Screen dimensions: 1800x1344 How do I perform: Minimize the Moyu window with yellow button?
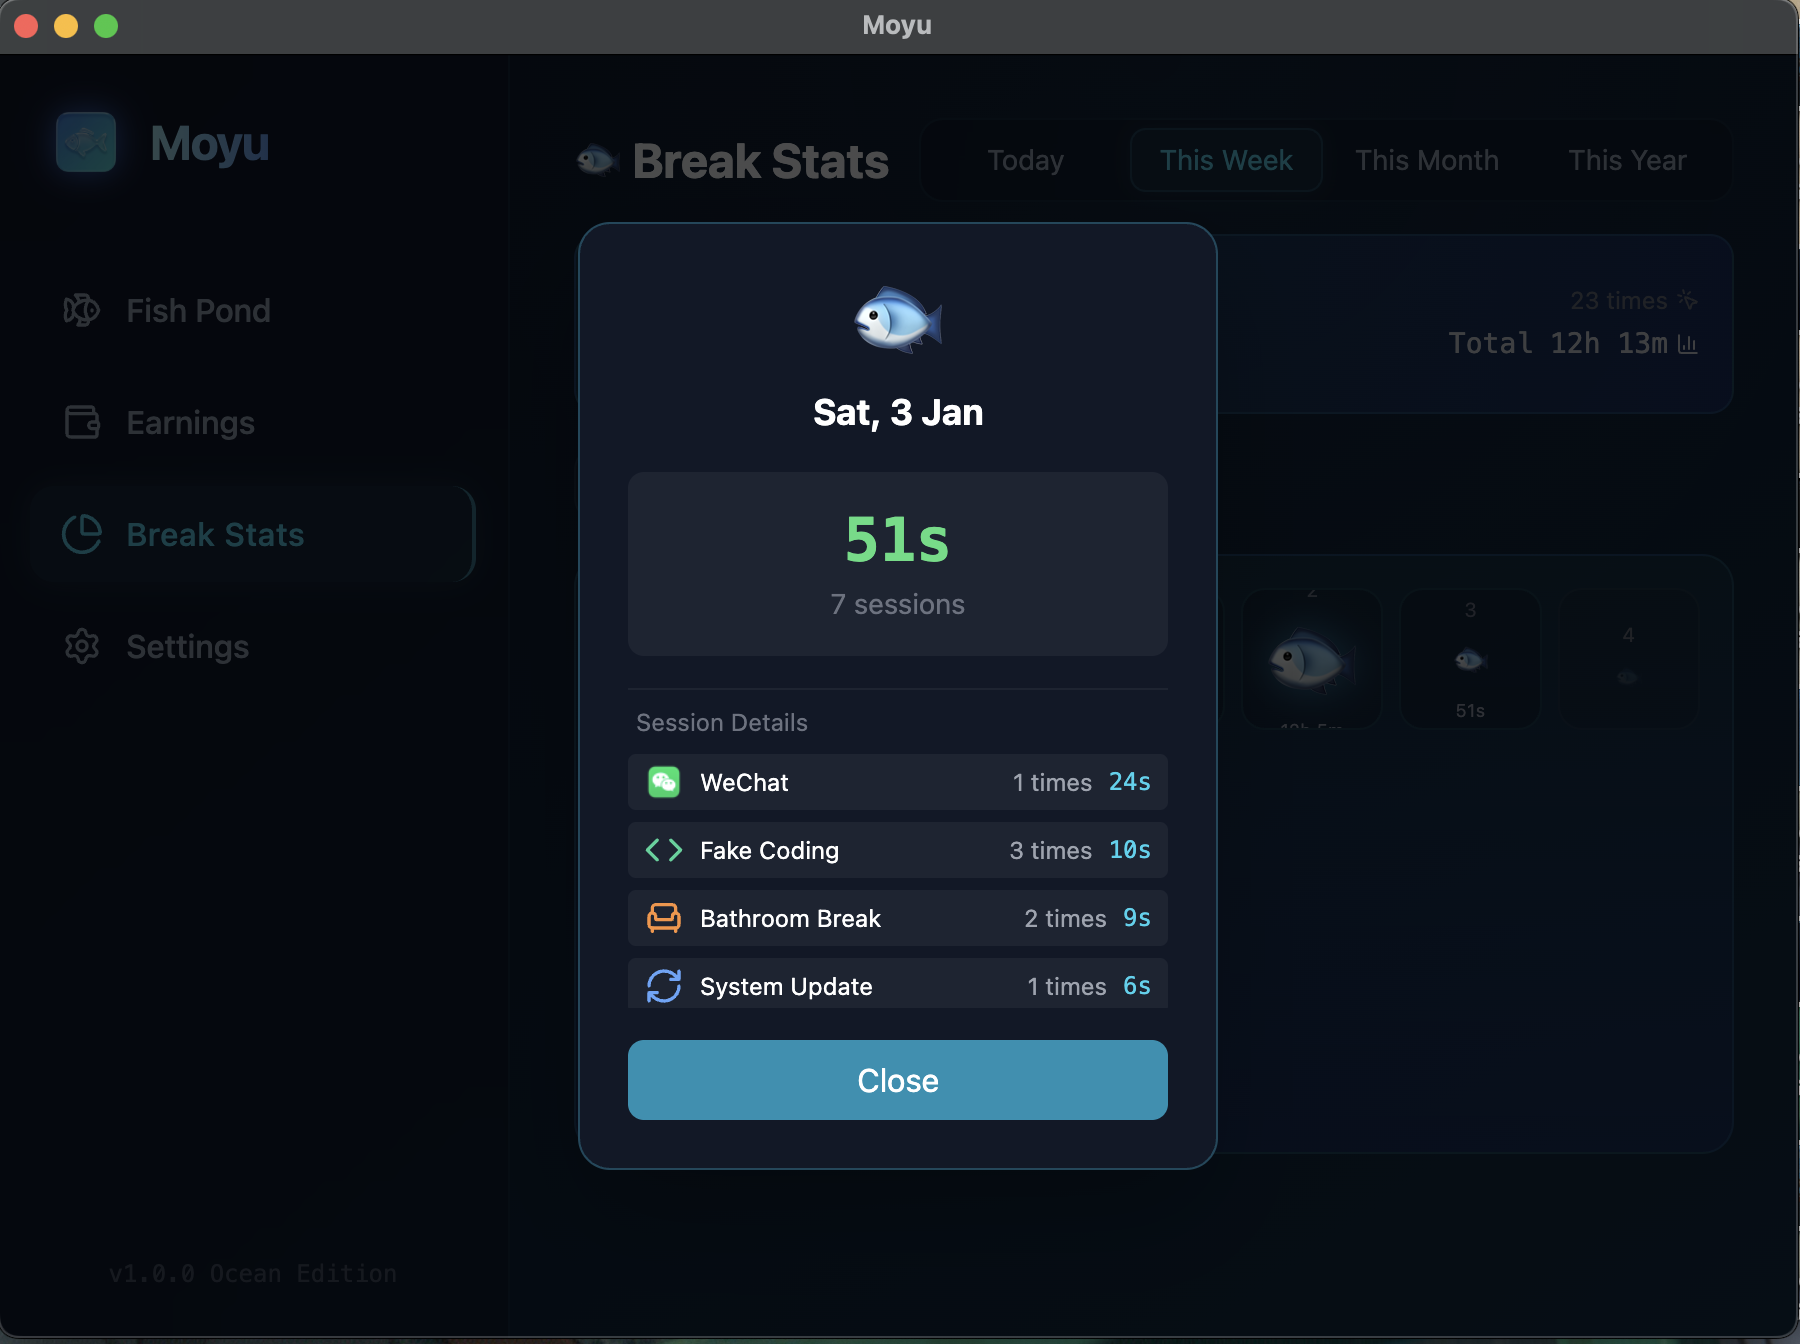pos(66,26)
